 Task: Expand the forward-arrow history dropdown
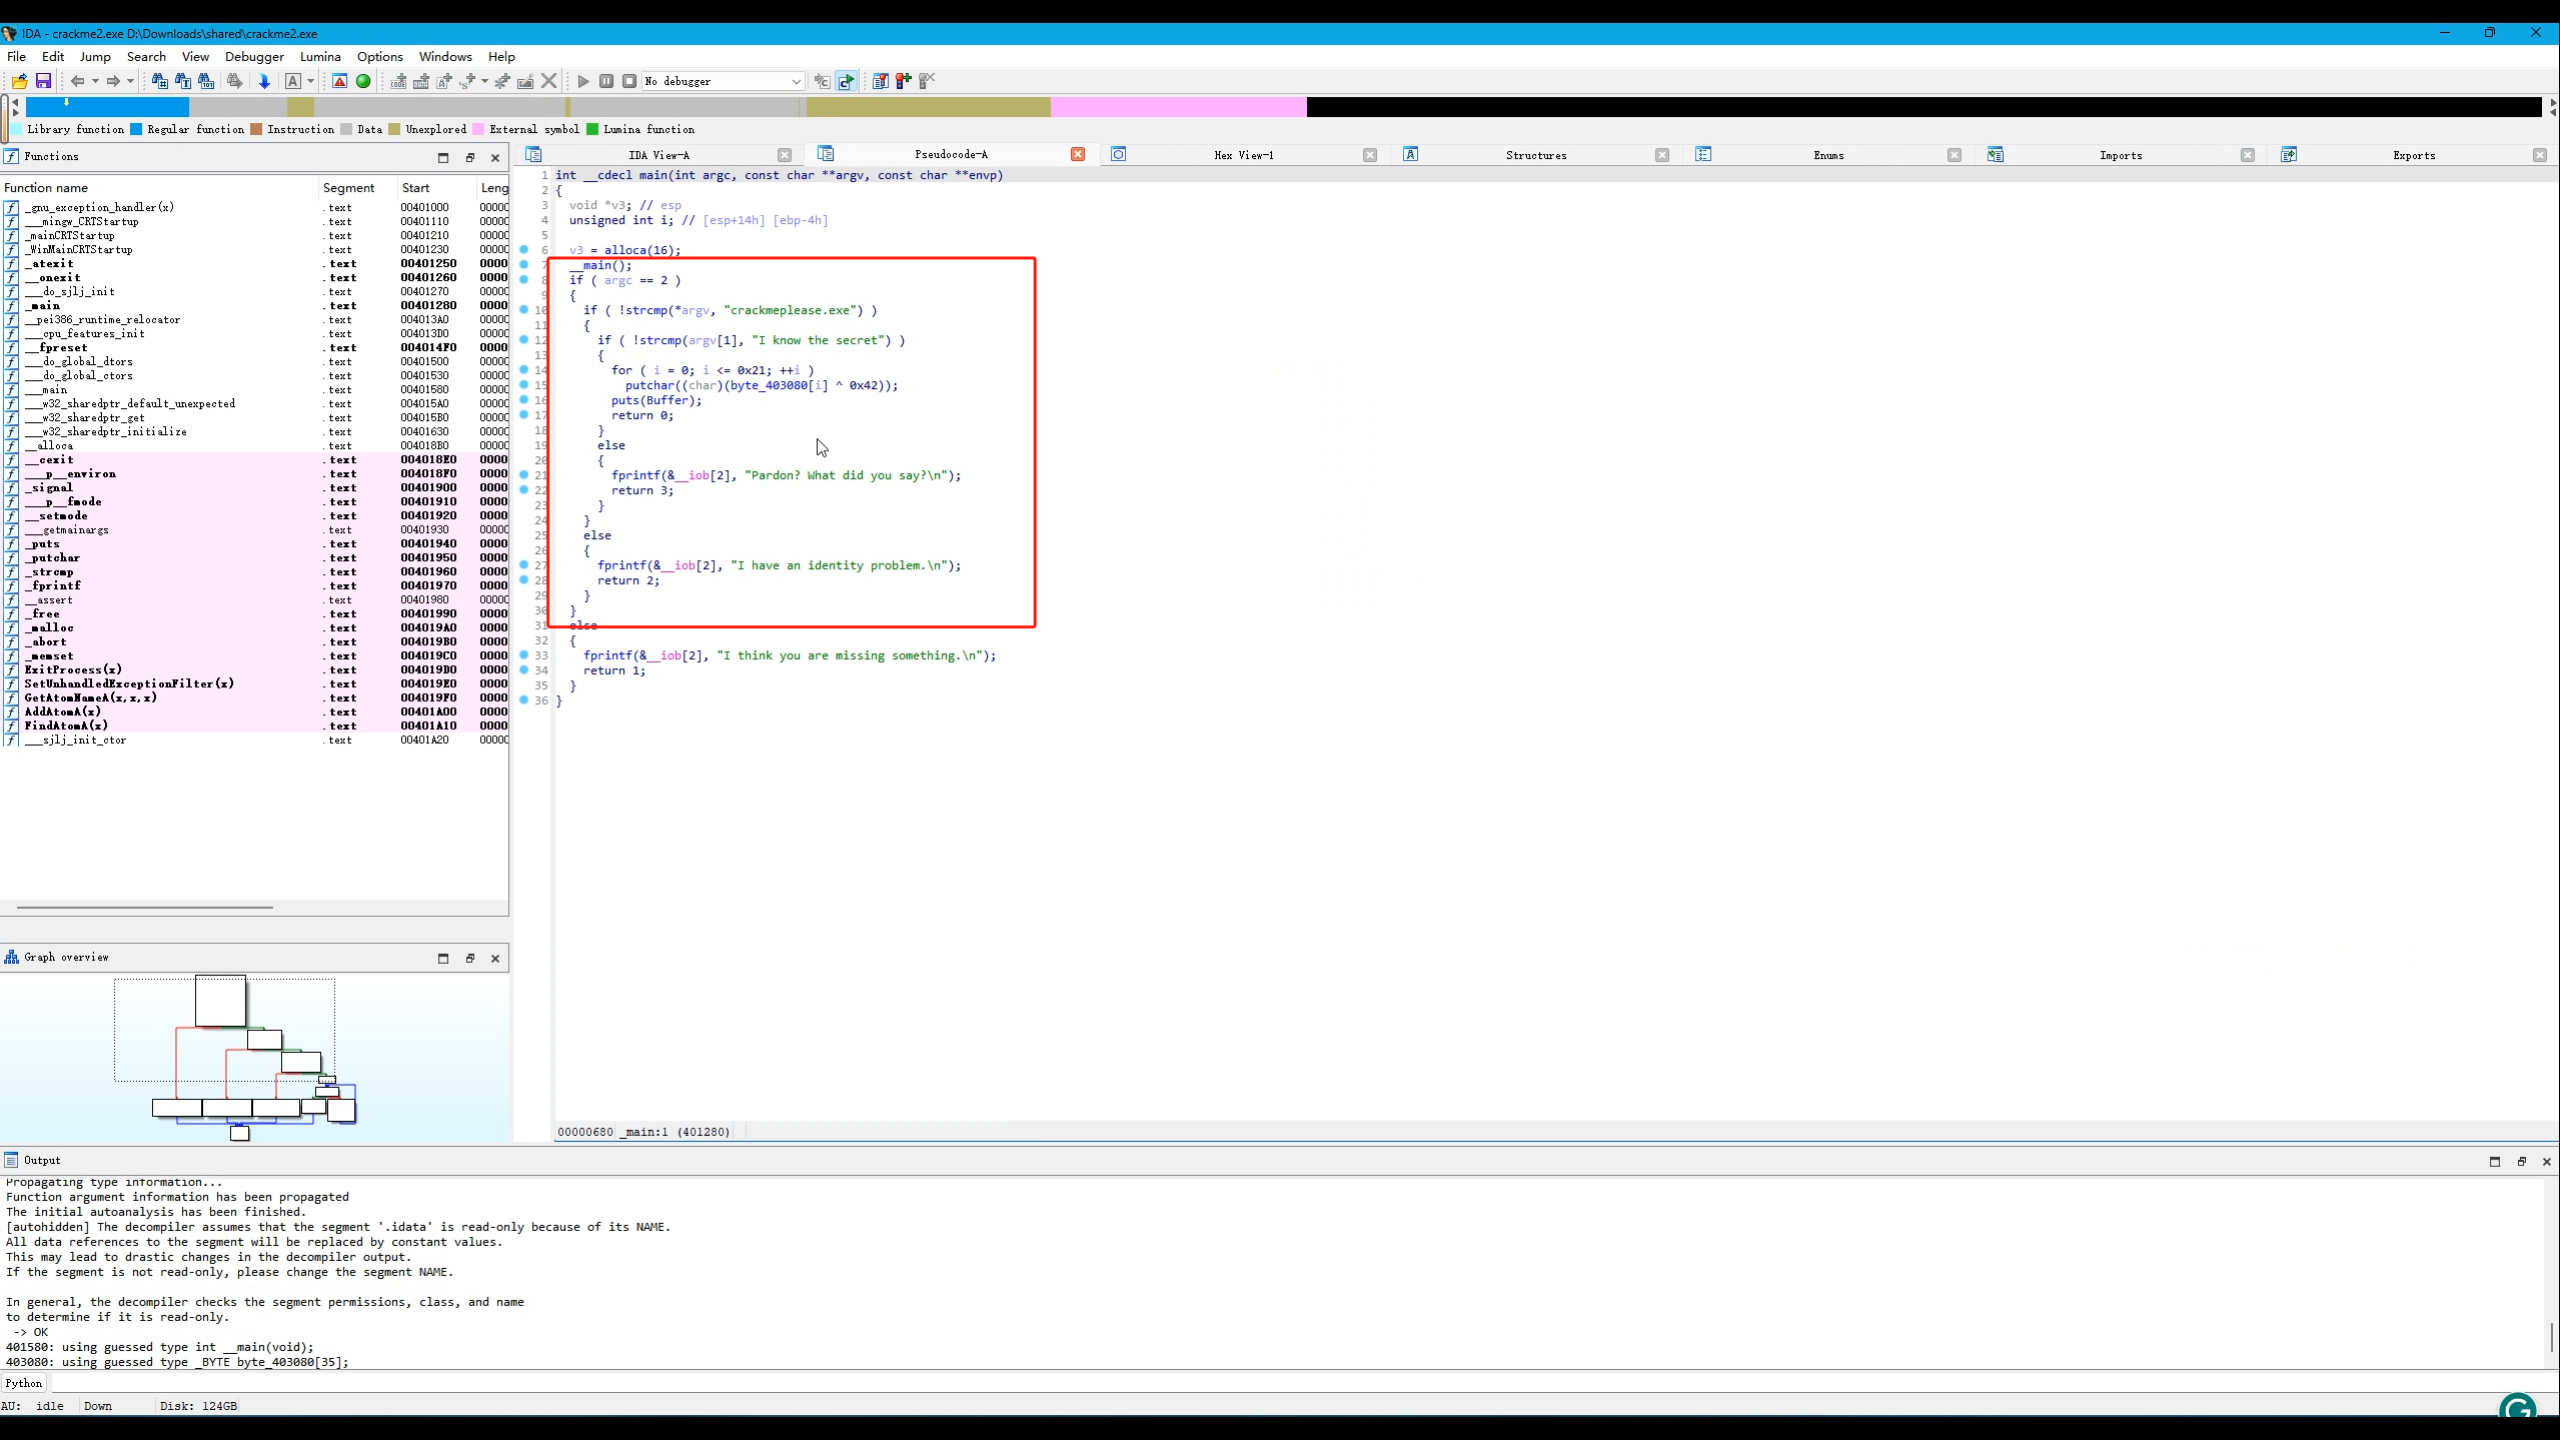click(130, 81)
